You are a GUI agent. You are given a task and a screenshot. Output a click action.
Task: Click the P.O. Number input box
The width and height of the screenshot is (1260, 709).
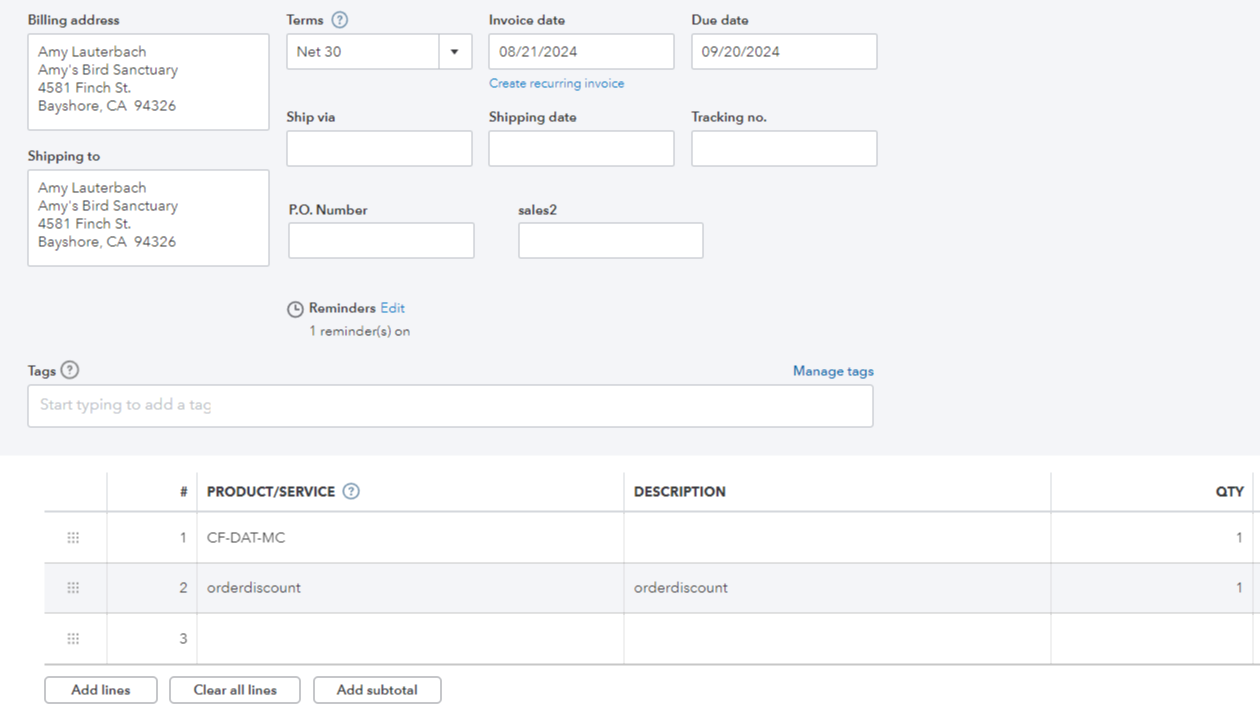pyautogui.click(x=381, y=241)
